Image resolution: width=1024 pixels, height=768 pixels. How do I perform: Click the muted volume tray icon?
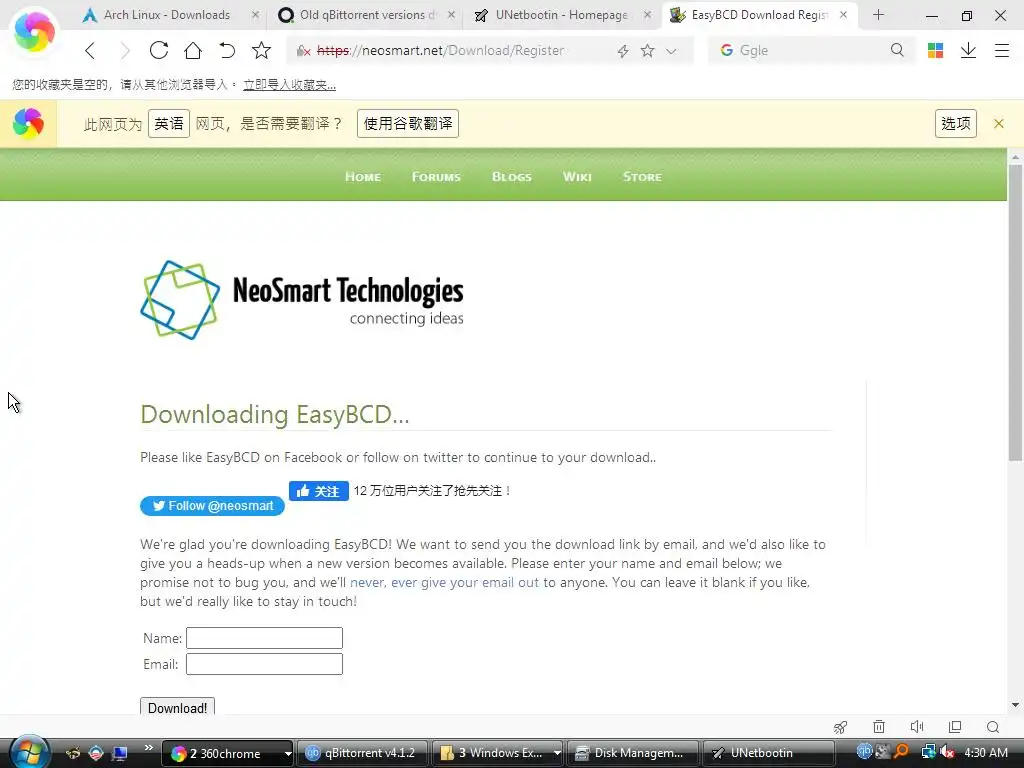click(947, 752)
